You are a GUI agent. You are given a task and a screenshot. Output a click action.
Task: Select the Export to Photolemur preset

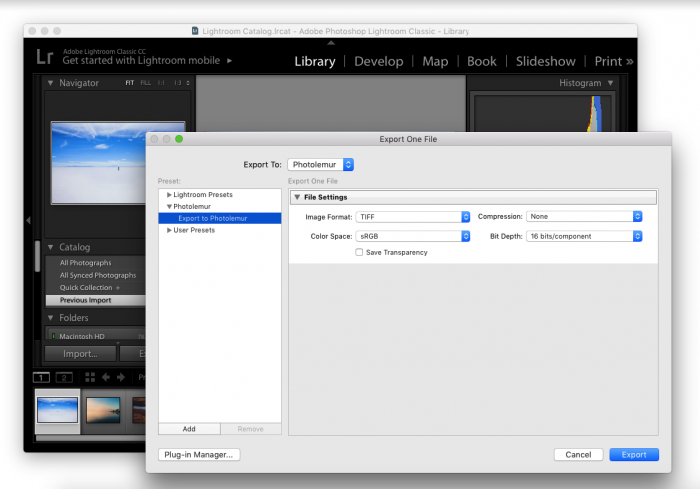(220, 218)
